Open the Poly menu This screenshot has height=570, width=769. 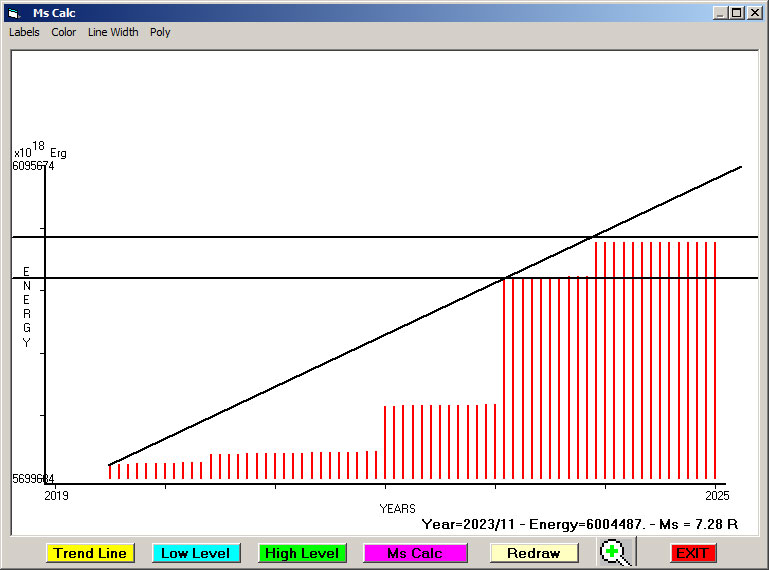tap(160, 32)
